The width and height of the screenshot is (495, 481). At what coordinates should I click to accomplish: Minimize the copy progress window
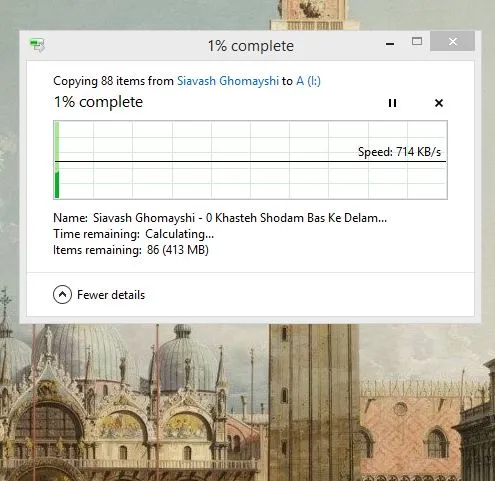click(390, 43)
